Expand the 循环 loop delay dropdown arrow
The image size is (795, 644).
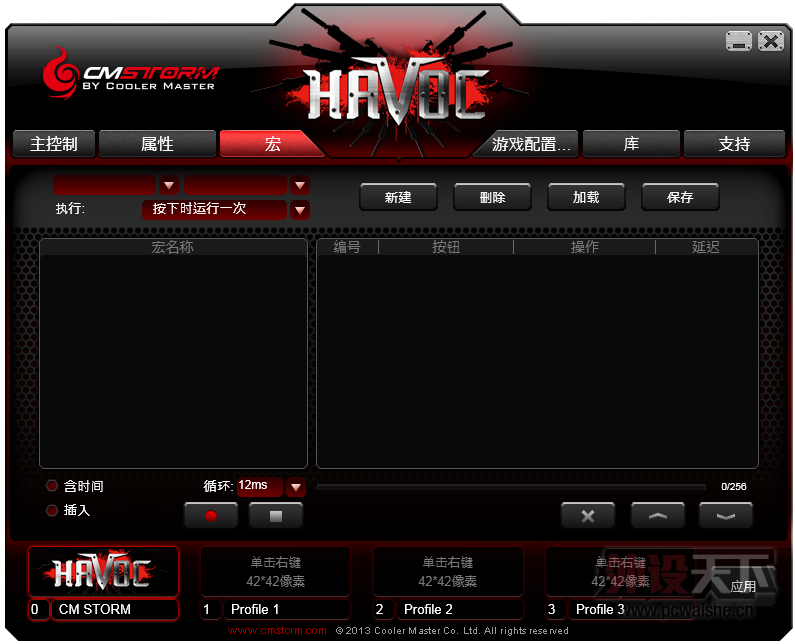[296, 487]
